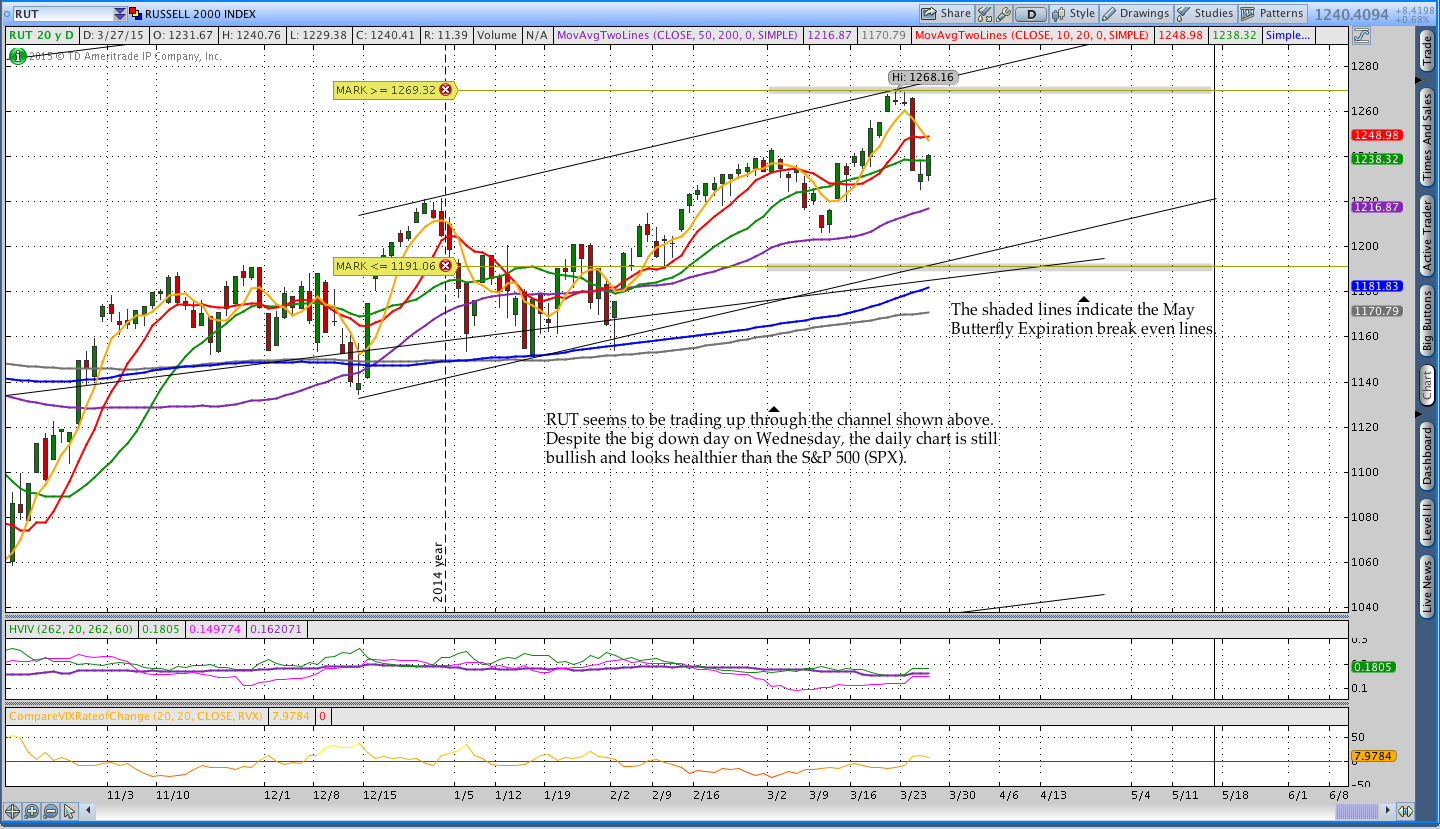1440x829 pixels.
Task: Click the H: 1240.76 high value
Action: point(253,35)
